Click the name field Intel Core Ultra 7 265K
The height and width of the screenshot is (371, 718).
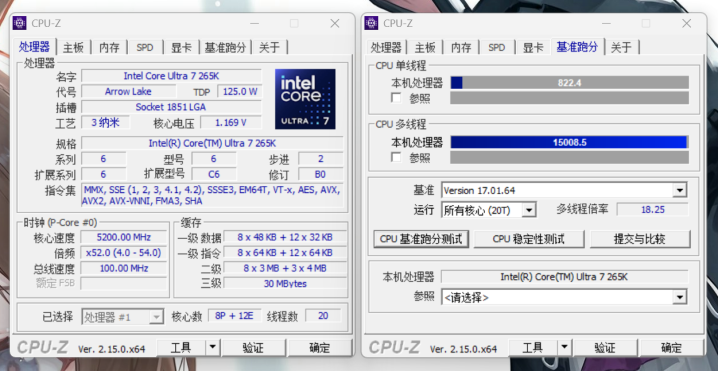171,76
